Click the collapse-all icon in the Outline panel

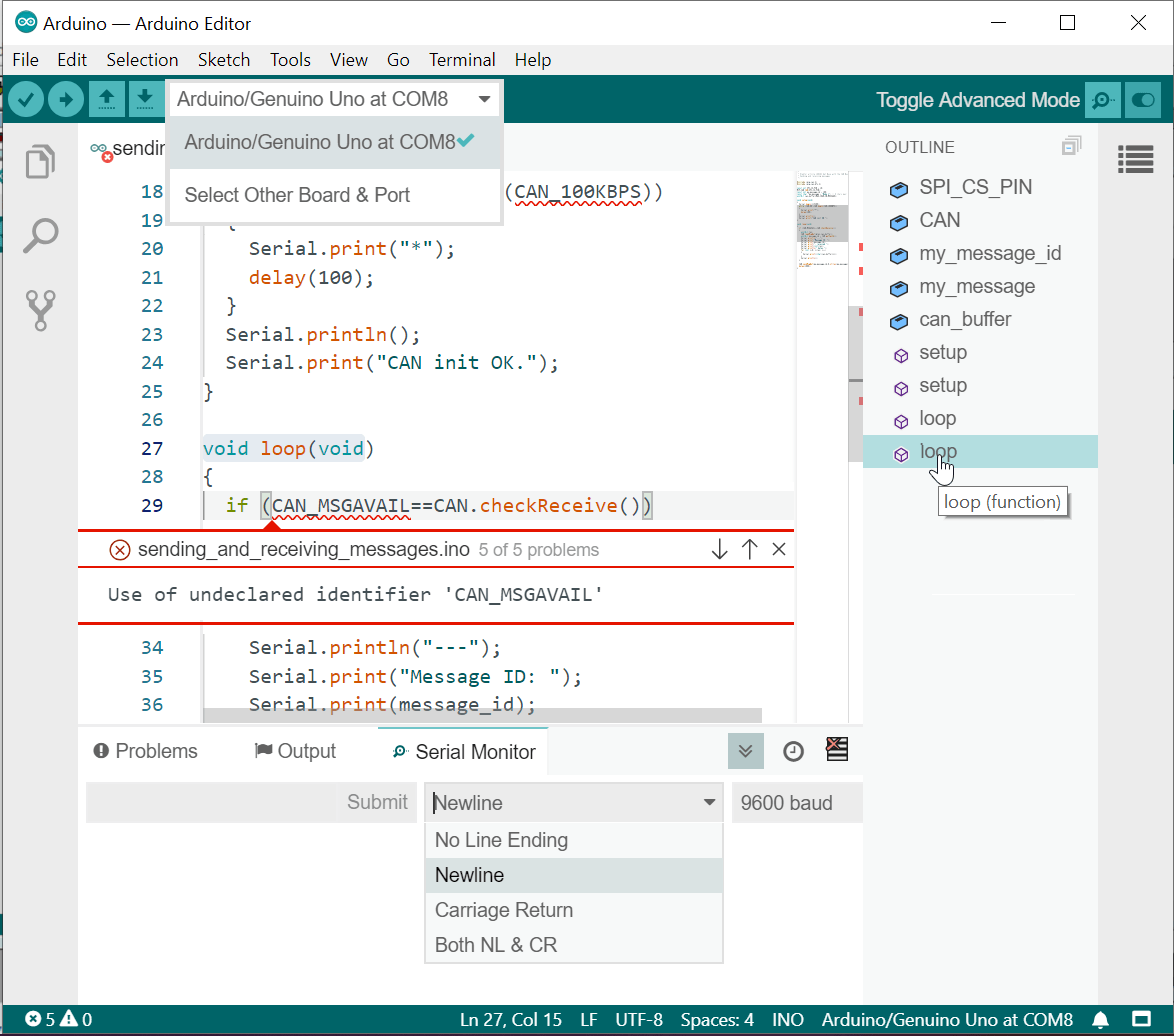pyautogui.click(x=1071, y=145)
